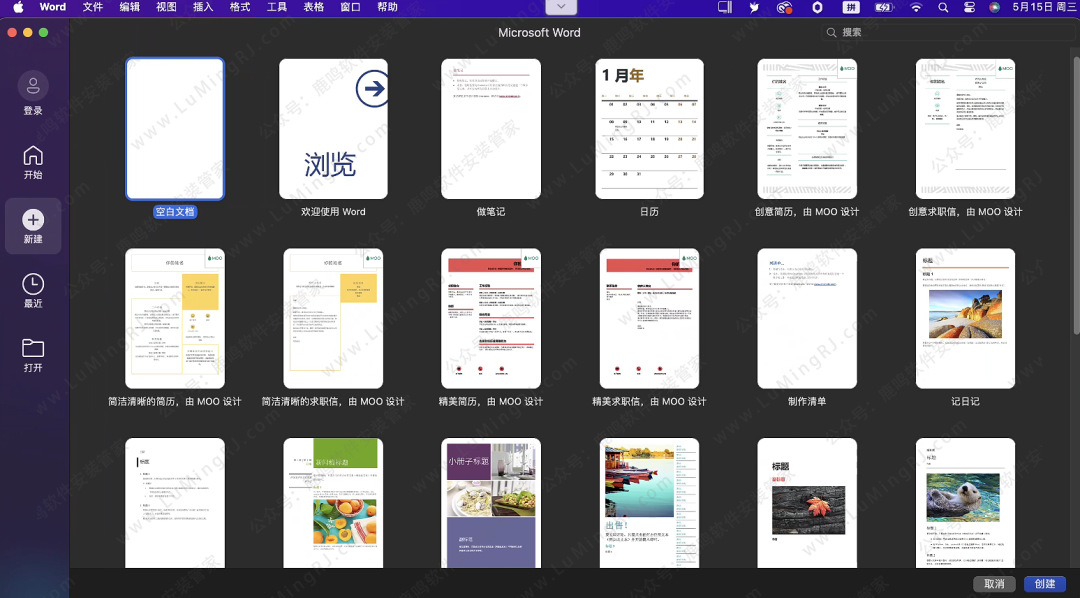Open the 开始 home icon in sidebar
1080x598 pixels.
[x=33, y=156]
